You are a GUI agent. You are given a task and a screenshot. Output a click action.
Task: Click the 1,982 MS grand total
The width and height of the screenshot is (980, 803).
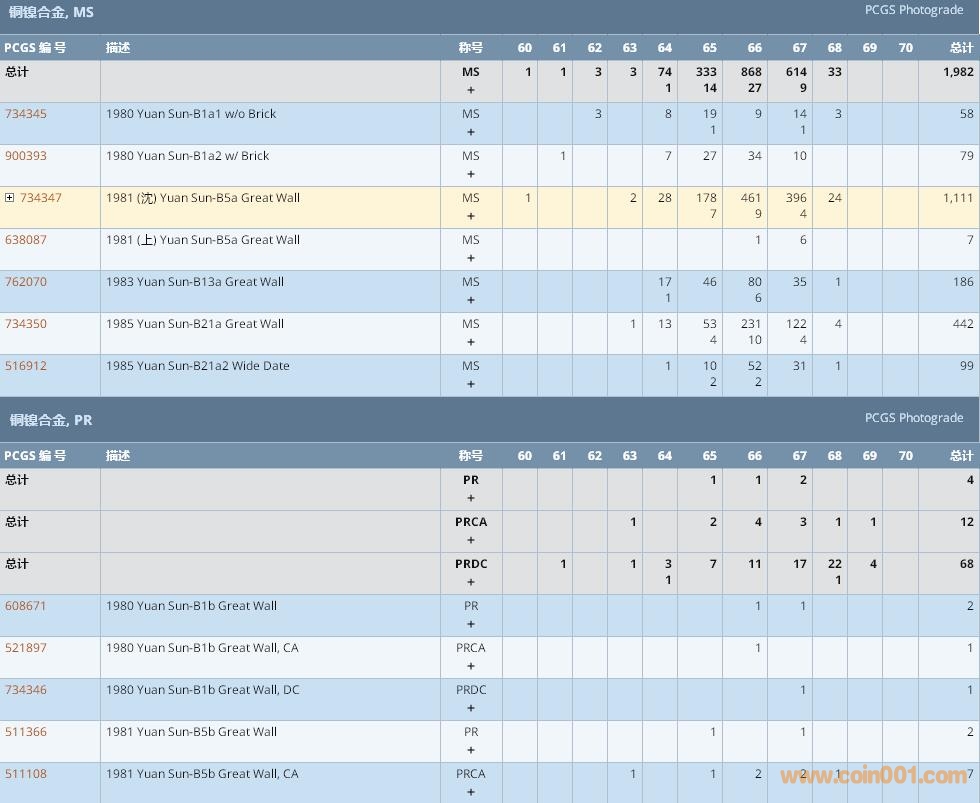(x=957, y=72)
